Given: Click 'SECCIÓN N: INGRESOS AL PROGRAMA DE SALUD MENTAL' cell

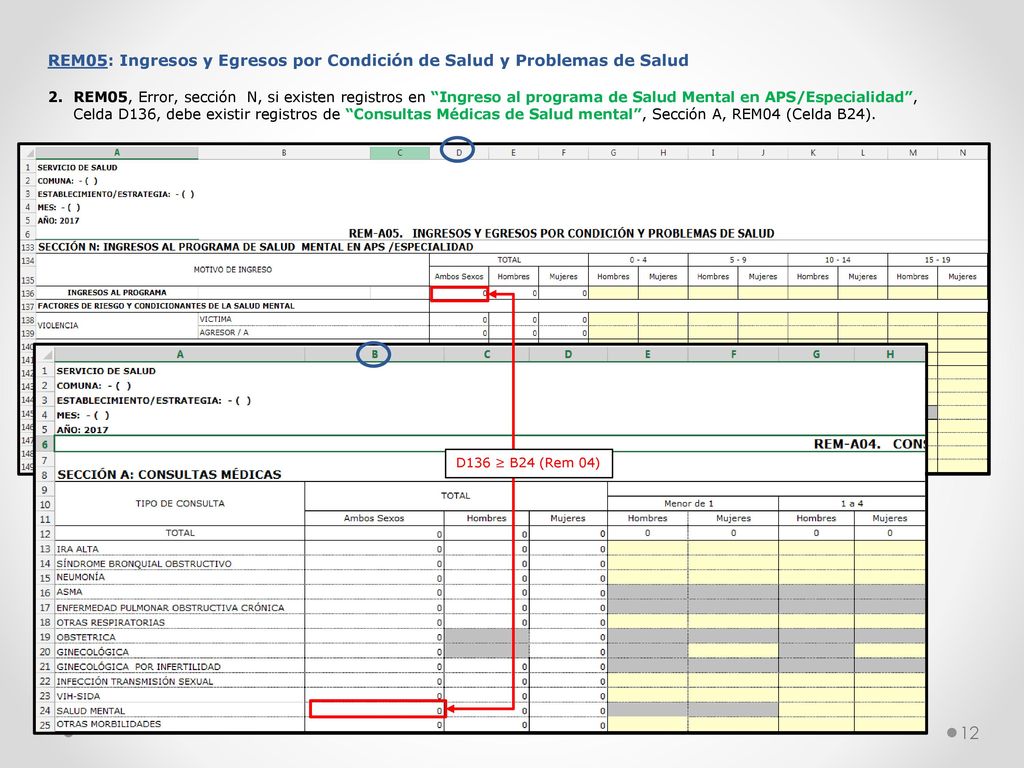Looking at the screenshot, I should click(255, 247).
